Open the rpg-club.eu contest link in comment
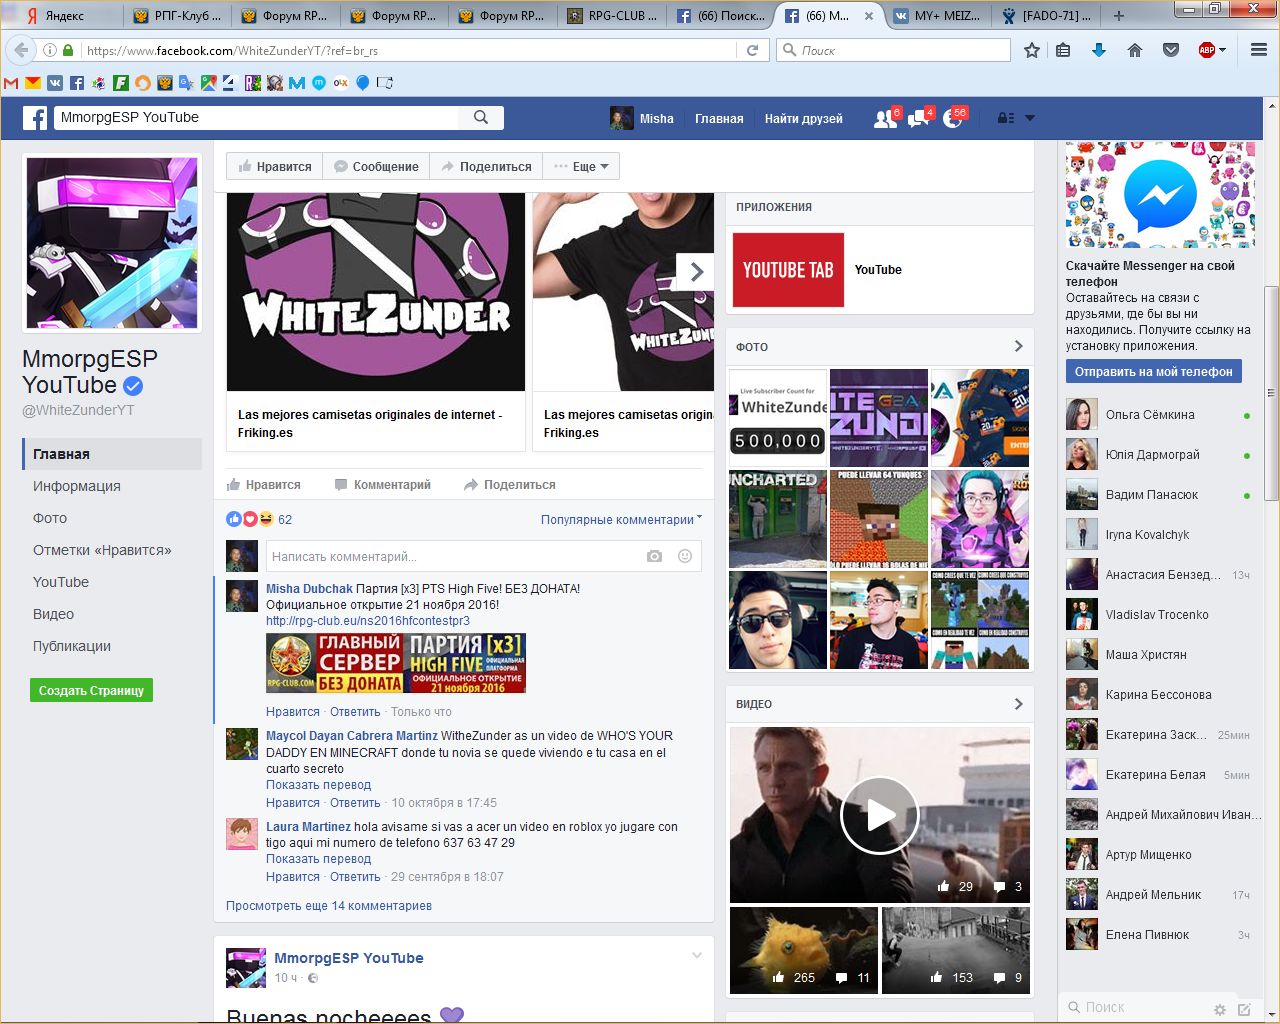Image resolution: width=1280 pixels, height=1024 pixels. click(368, 621)
